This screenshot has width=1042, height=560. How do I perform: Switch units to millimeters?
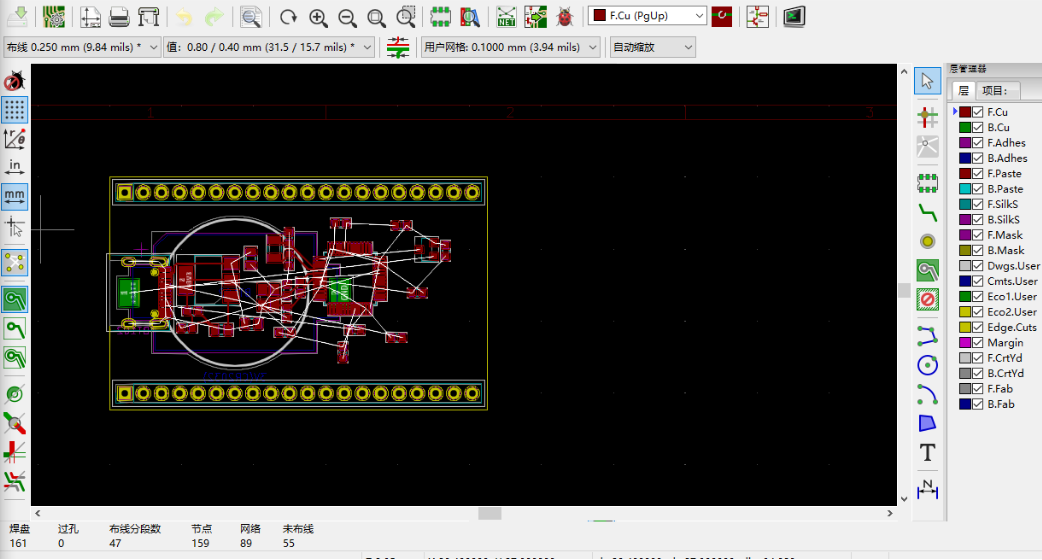coord(15,194)
